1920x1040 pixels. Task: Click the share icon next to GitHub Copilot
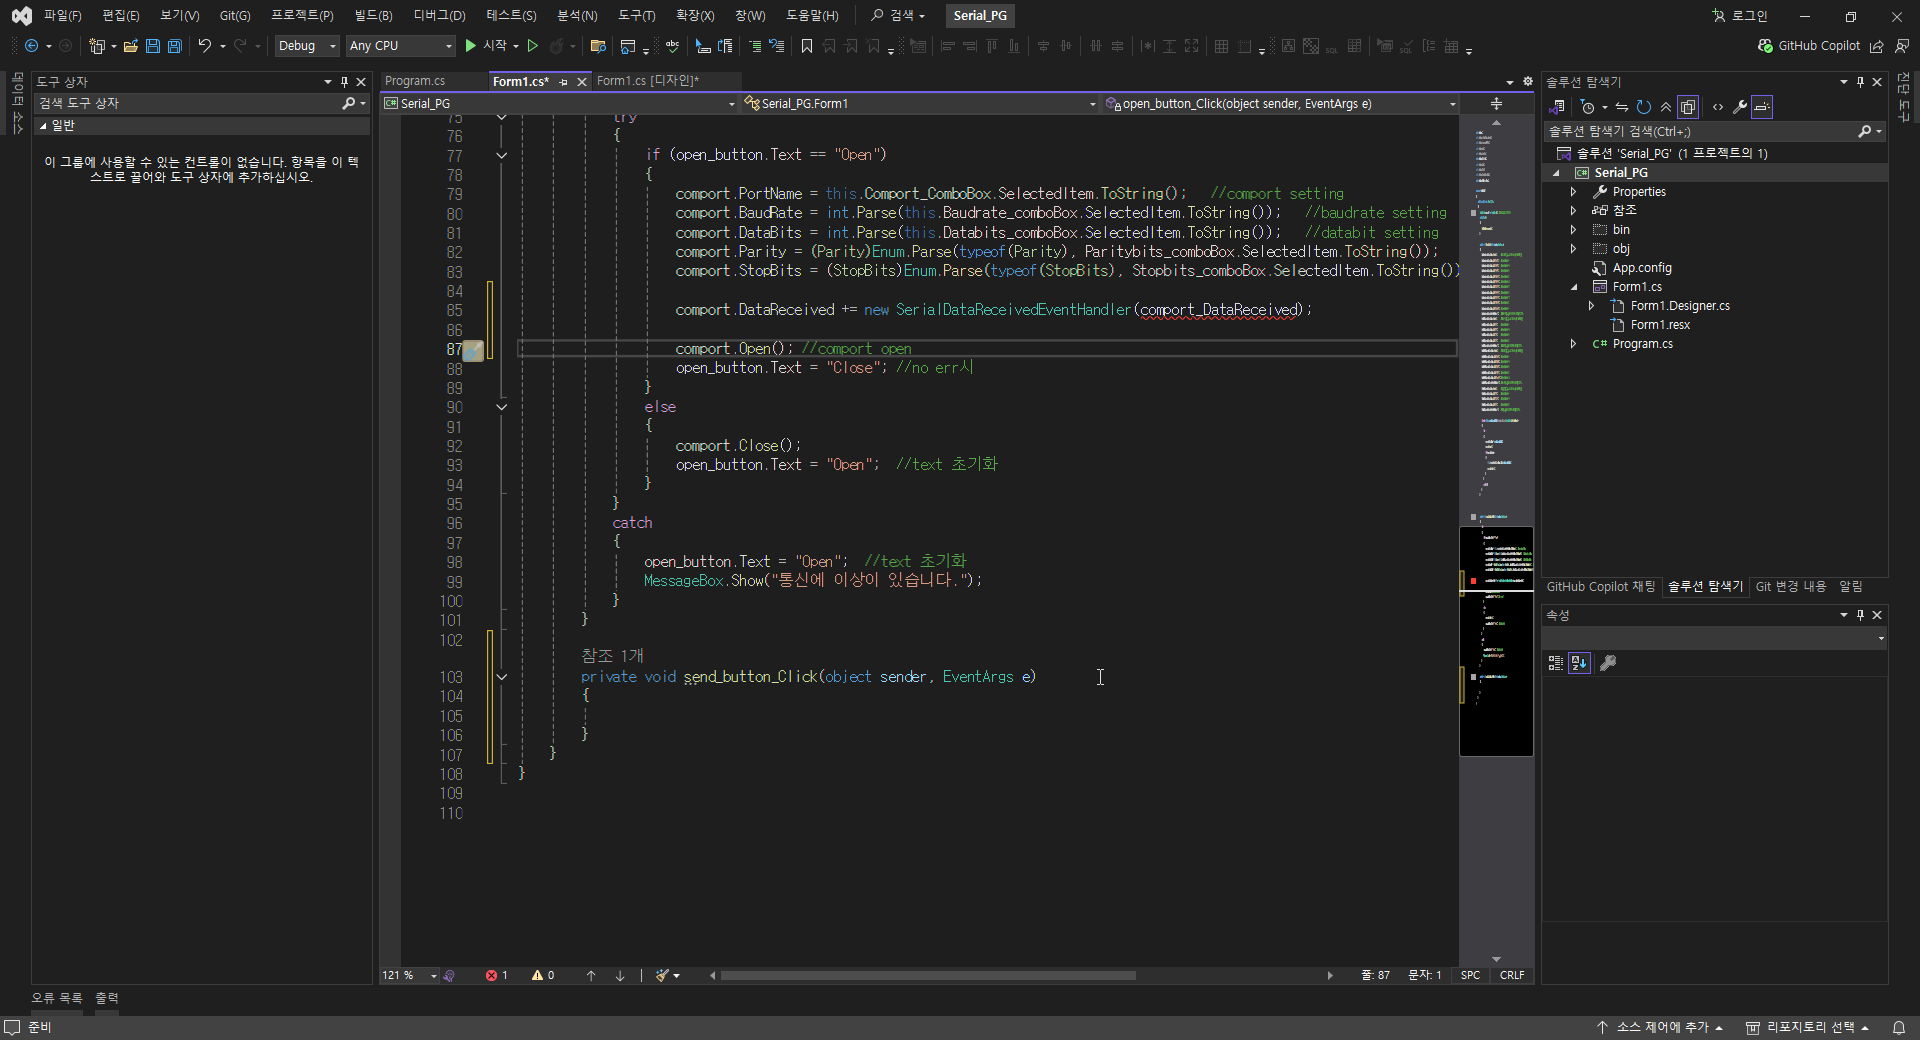click(1877, 46)
